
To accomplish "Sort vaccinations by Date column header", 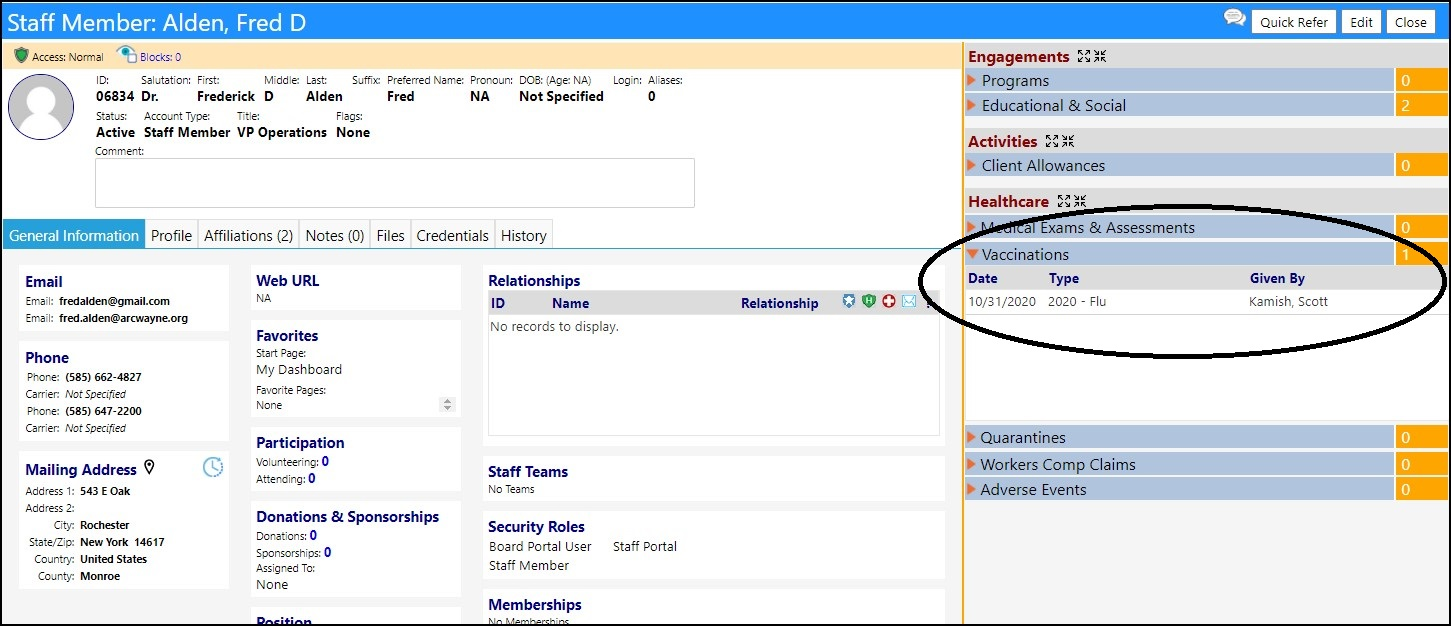I will [x=983, y=278].
